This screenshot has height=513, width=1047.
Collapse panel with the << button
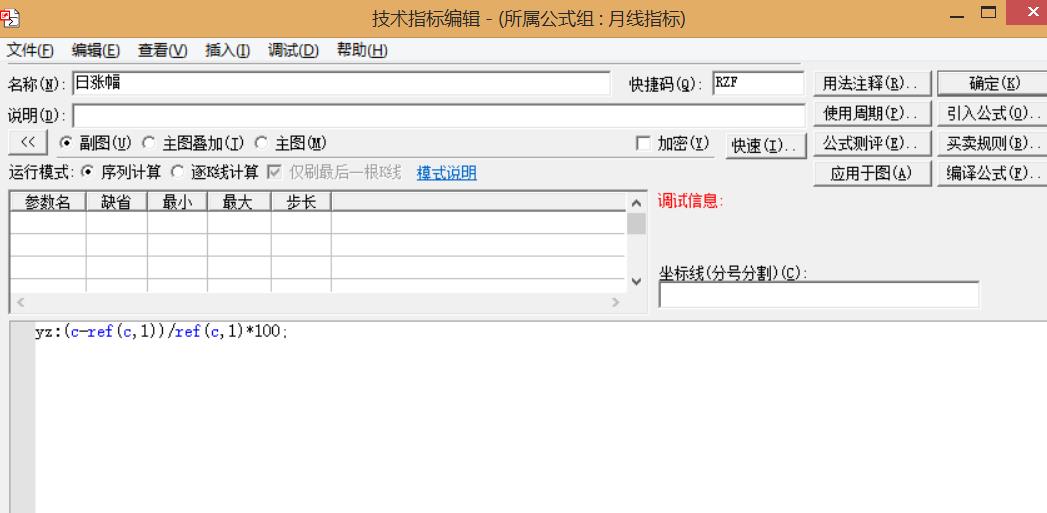point(28,142)
